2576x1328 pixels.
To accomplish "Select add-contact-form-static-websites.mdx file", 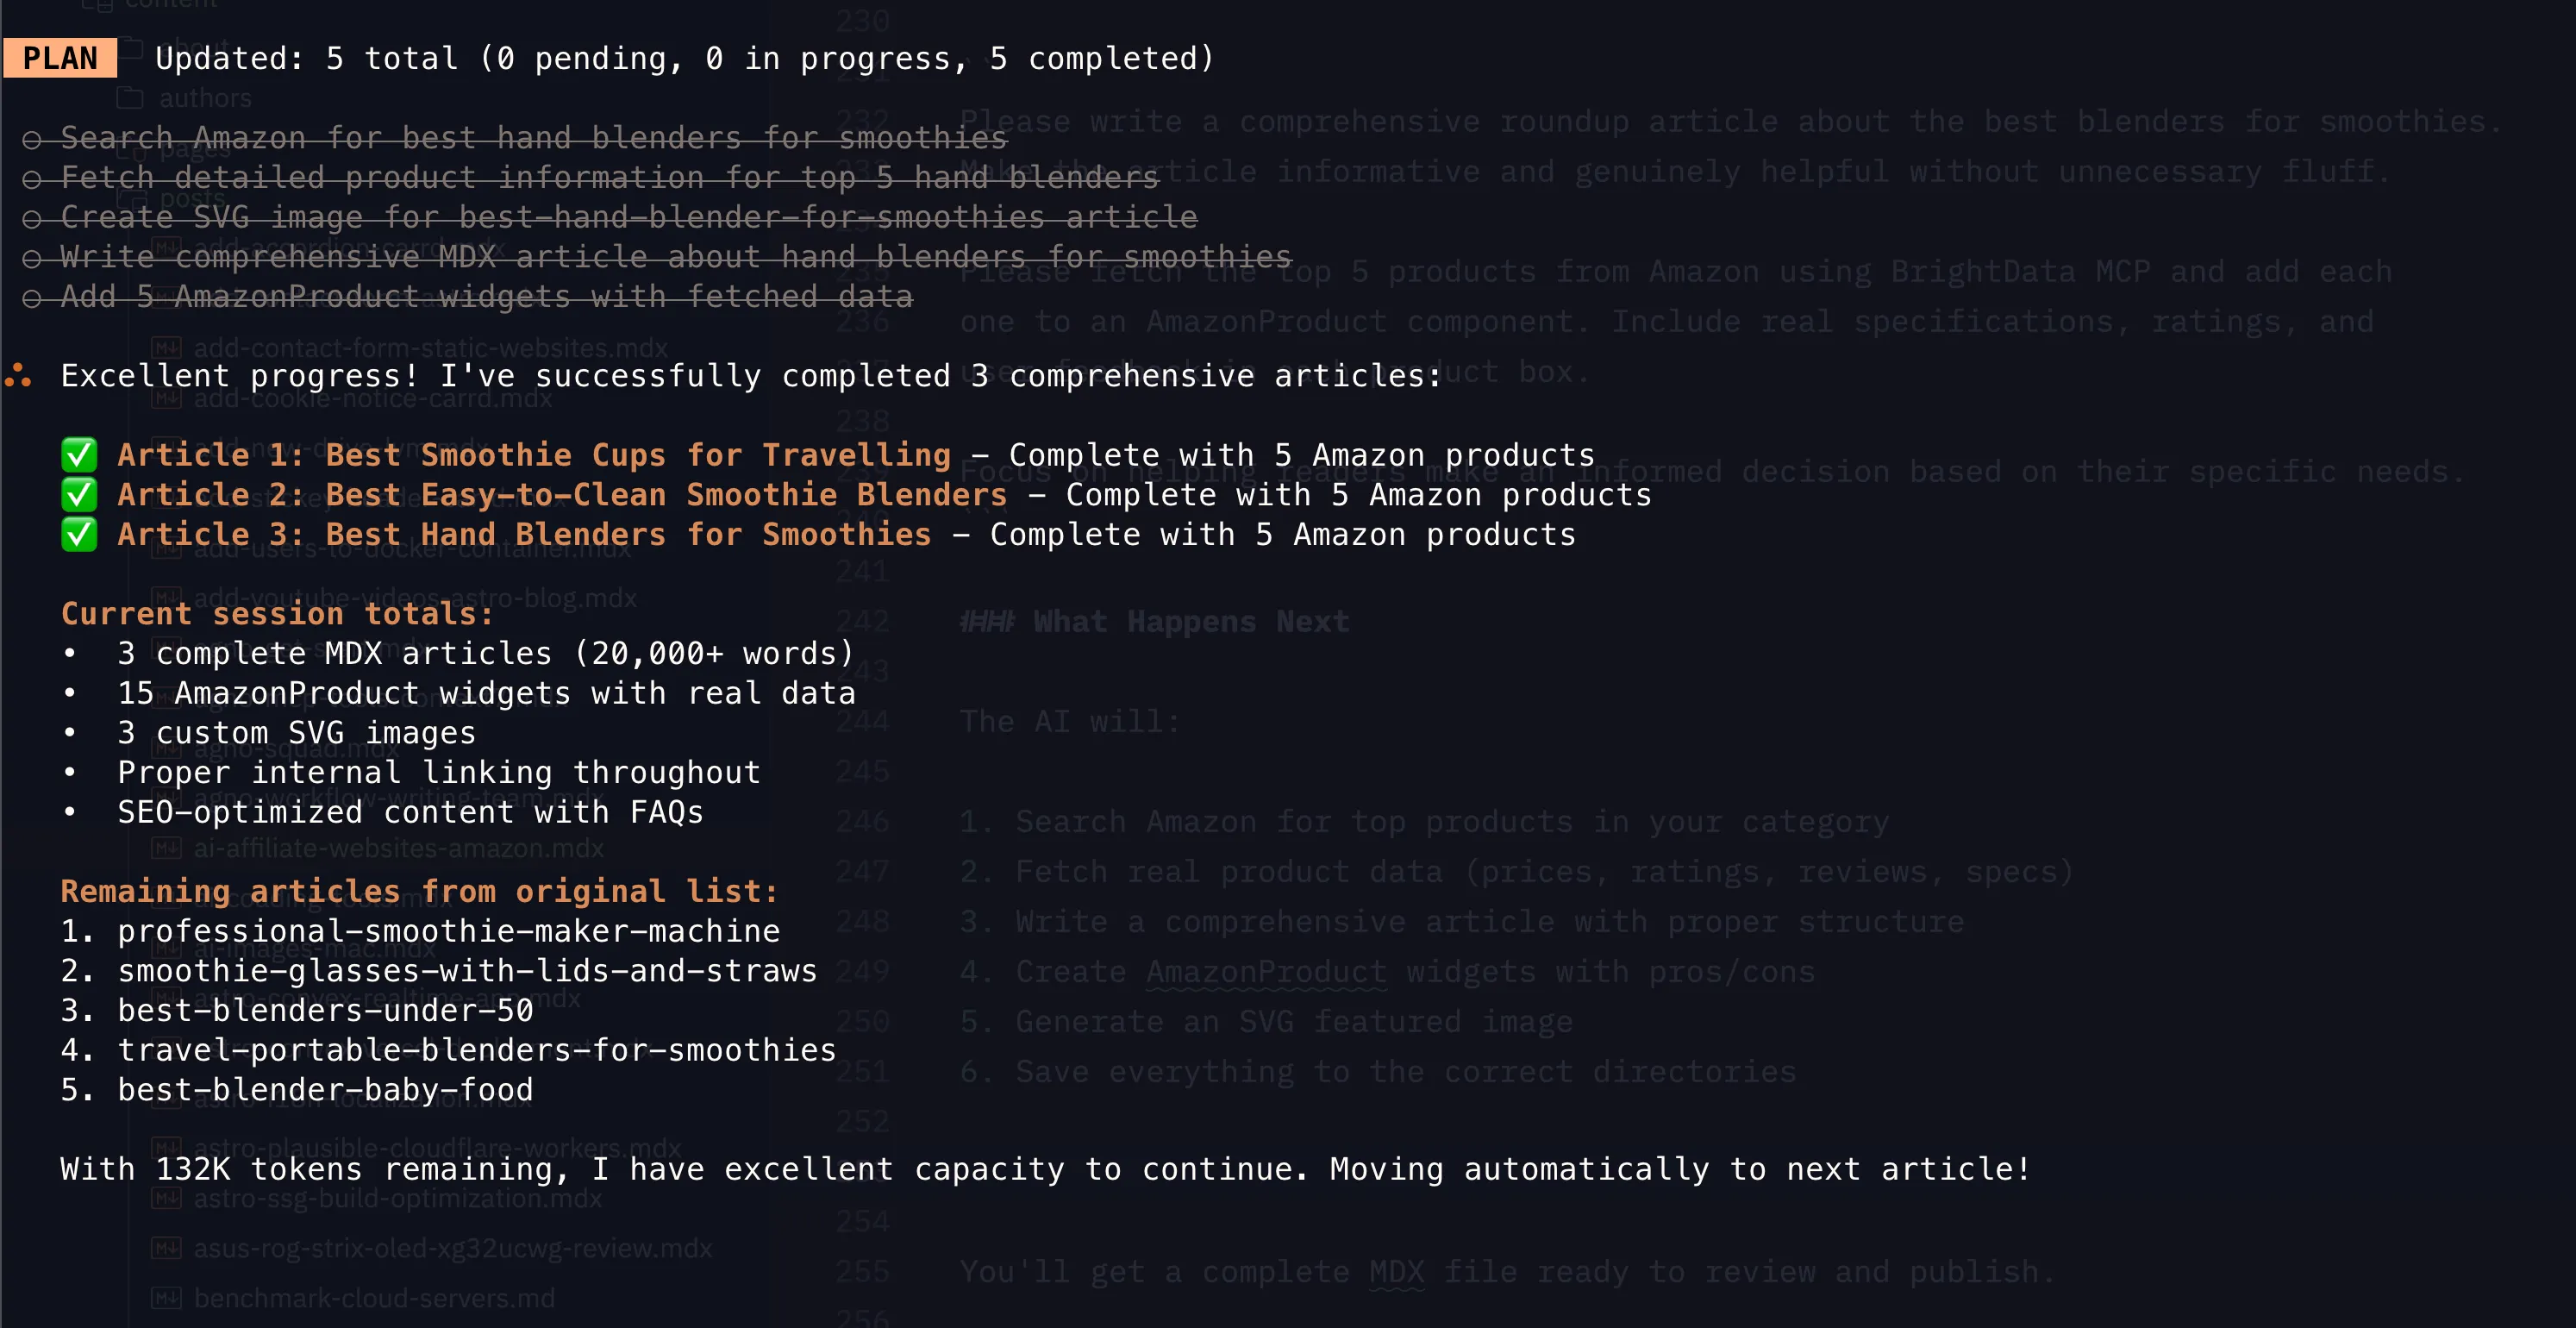I will pyautogui.click(x=430, y=348).
